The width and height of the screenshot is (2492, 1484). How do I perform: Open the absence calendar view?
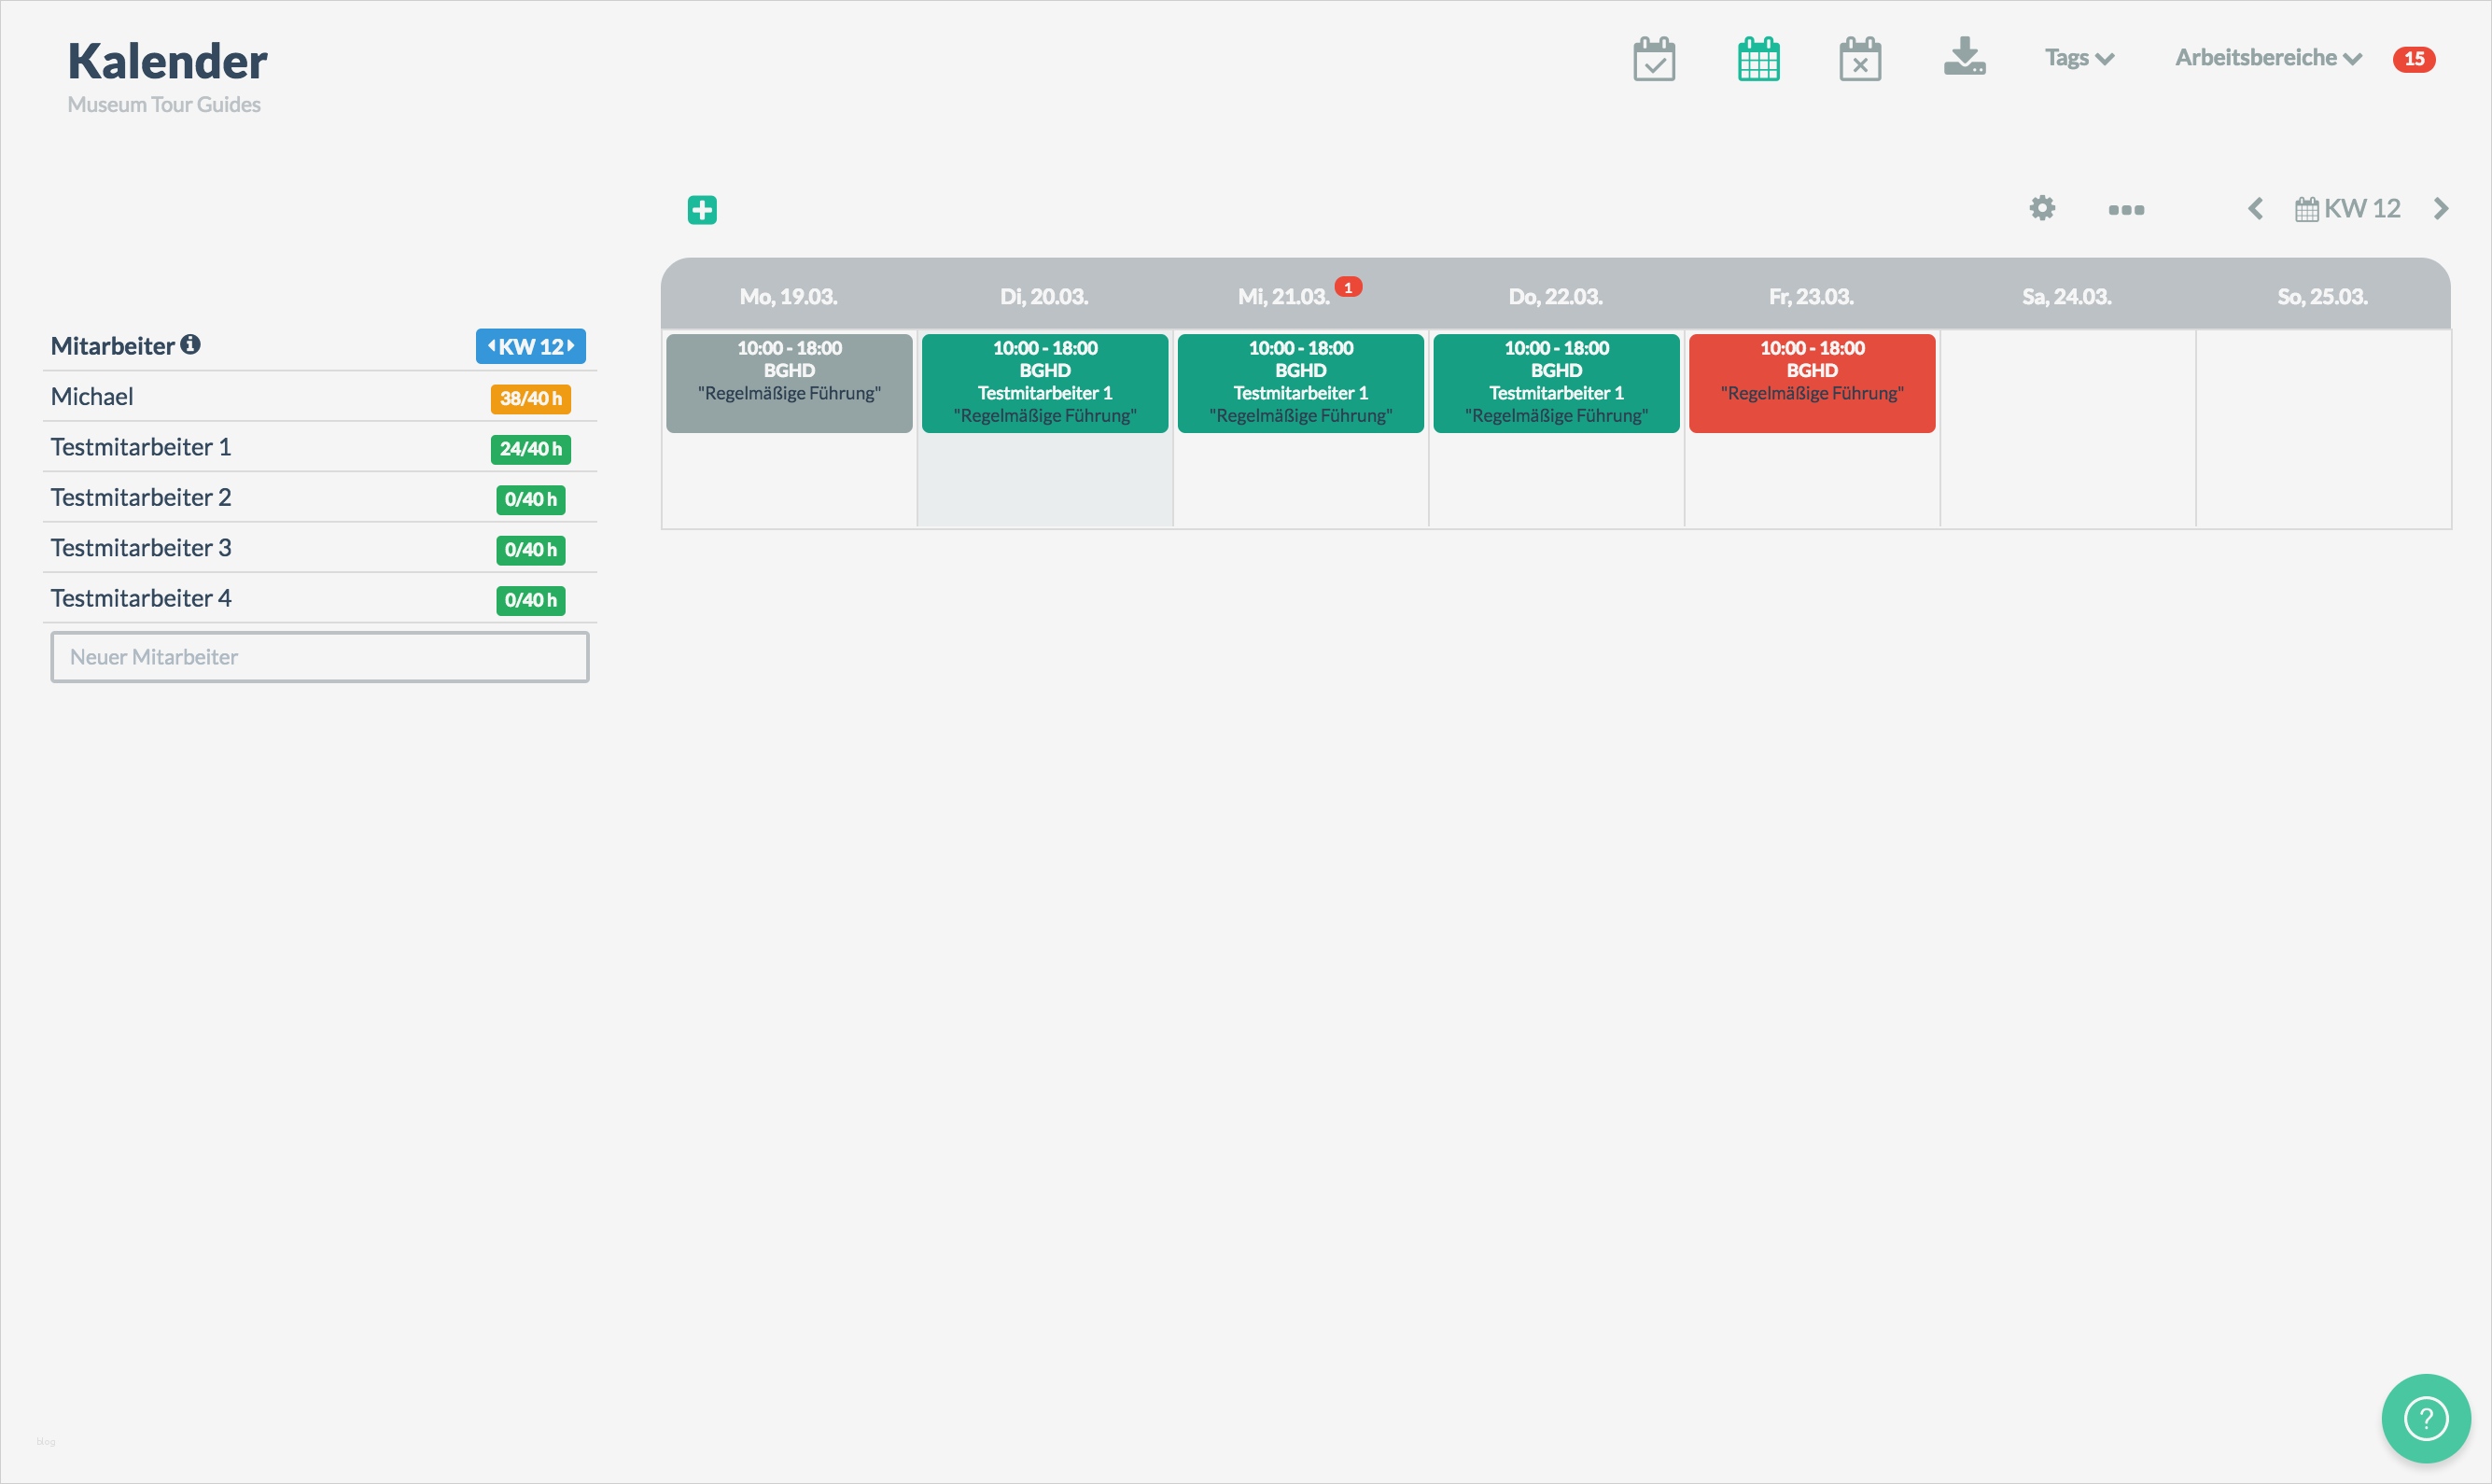pos(1859,58)
